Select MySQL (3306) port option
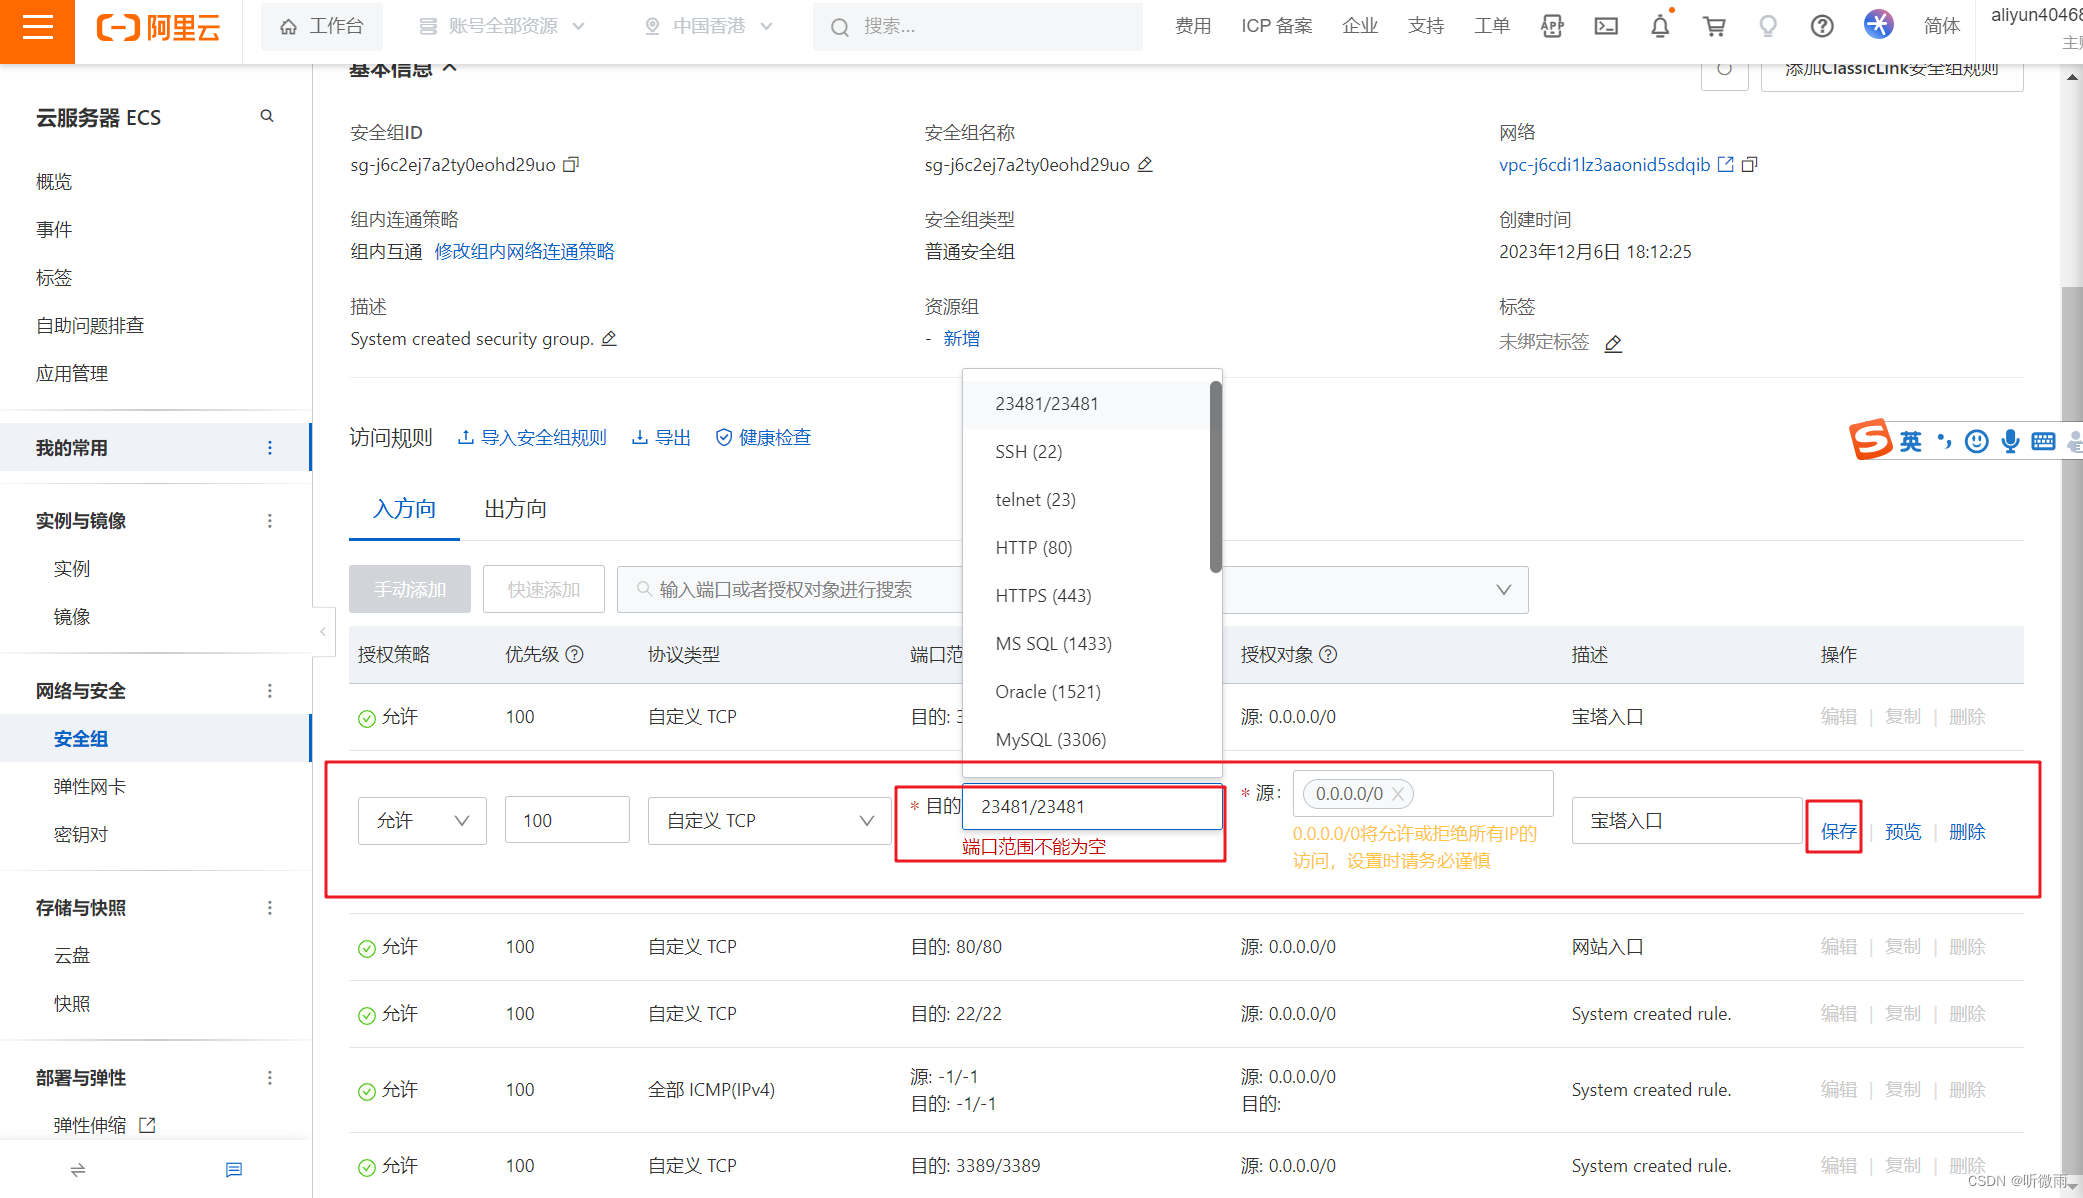This screenshot has height=1198, width=2083. click(x=1087, y=740)
